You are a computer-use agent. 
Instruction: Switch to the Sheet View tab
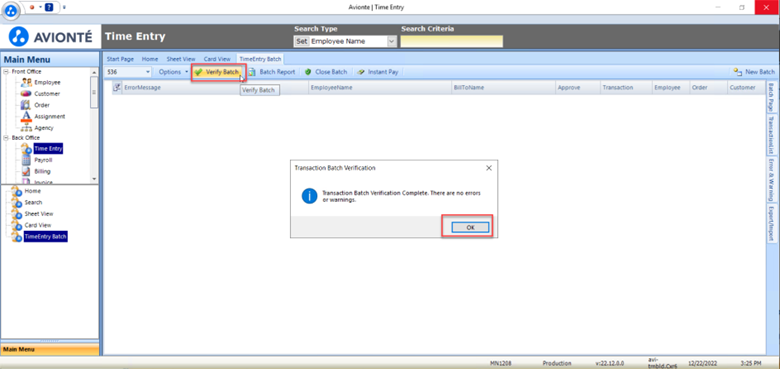pyautogui.click(x=181, y=59)
